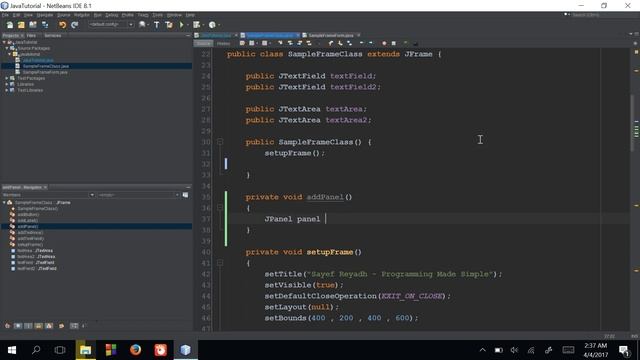Fold the setupFrame method on line 41

(220, 263)
